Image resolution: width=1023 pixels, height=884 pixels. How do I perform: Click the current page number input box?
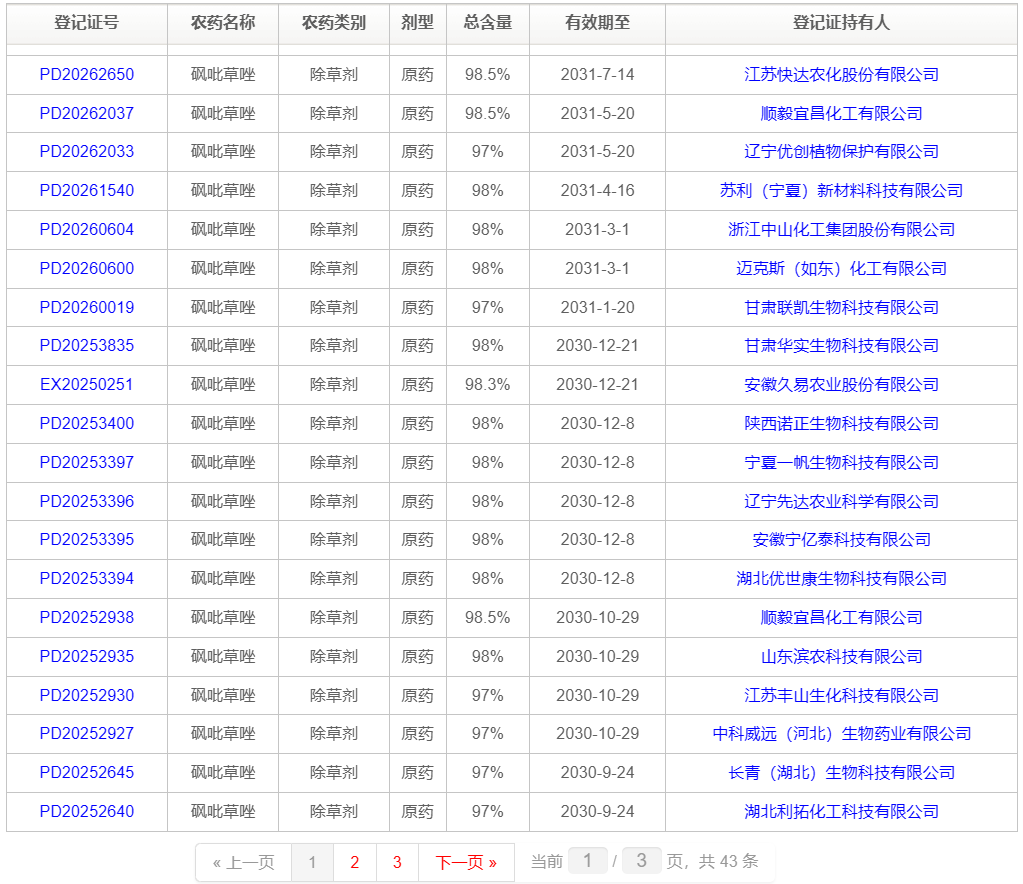(x=588, y=861)
